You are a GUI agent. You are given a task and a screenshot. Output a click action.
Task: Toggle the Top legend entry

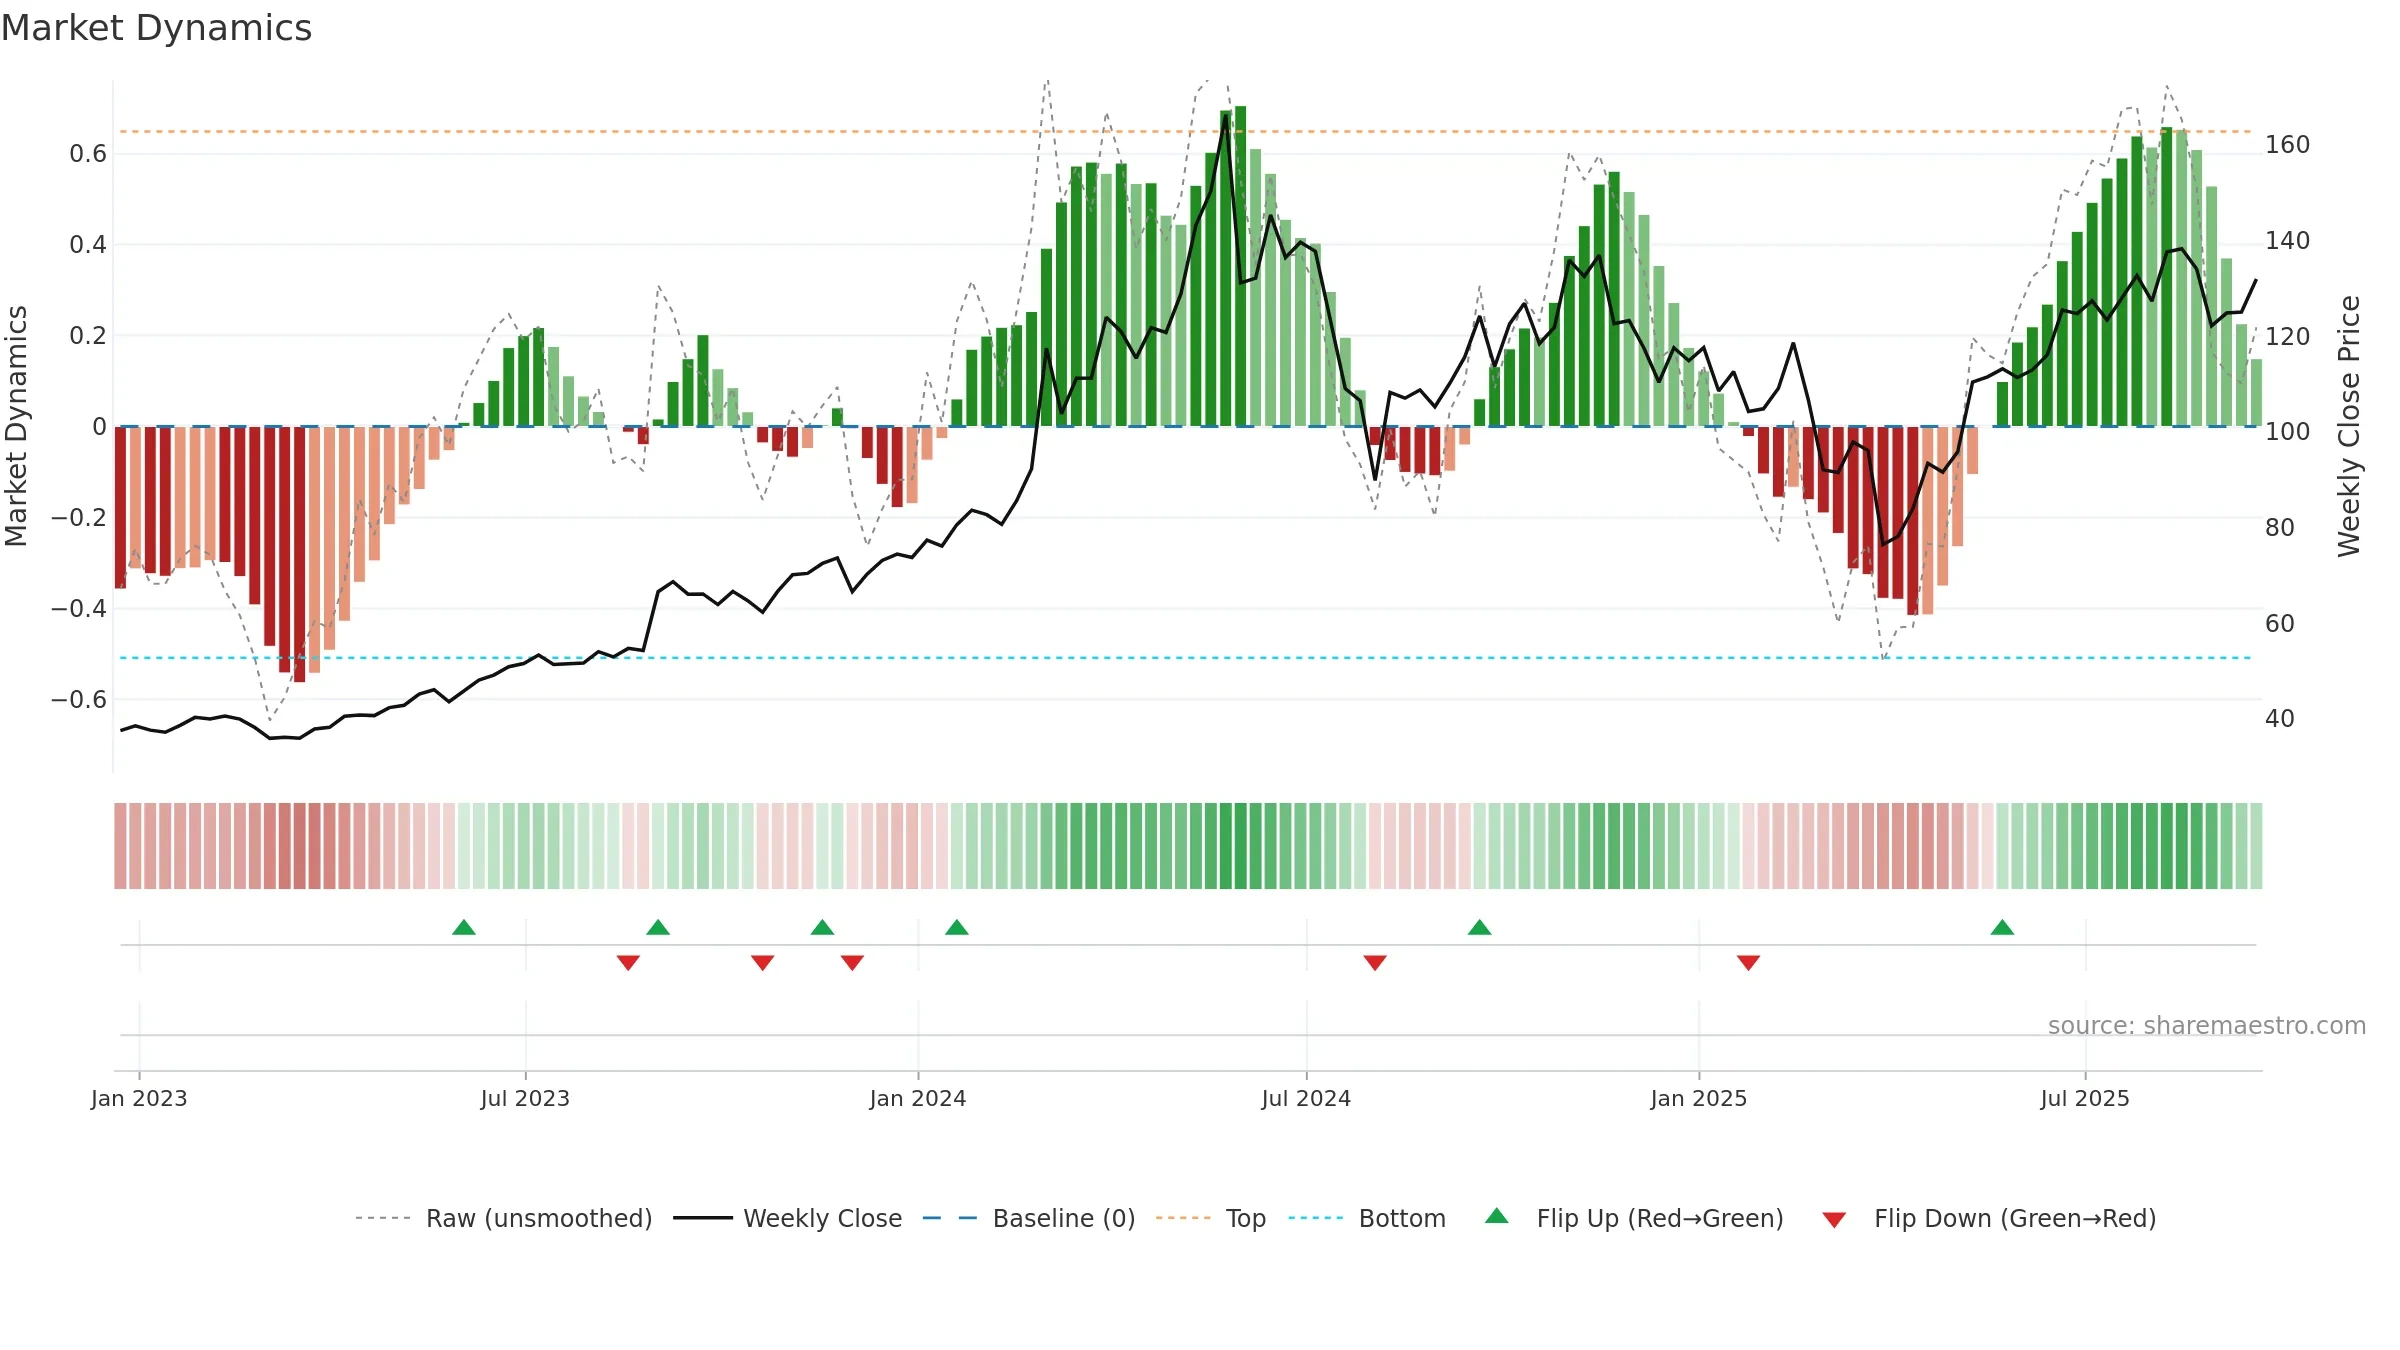point(1211,1218)
